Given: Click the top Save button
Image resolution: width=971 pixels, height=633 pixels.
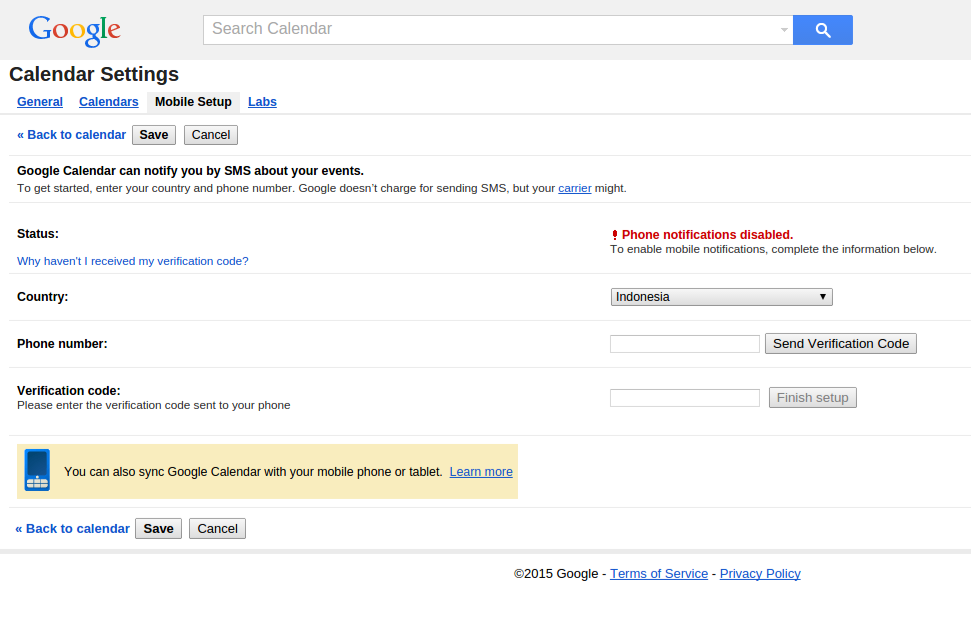Looking at the screenshot, I should 154,135.
